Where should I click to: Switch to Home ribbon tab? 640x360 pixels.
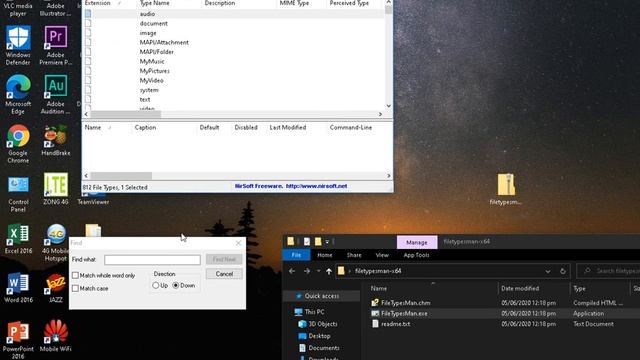click(324, 255)
